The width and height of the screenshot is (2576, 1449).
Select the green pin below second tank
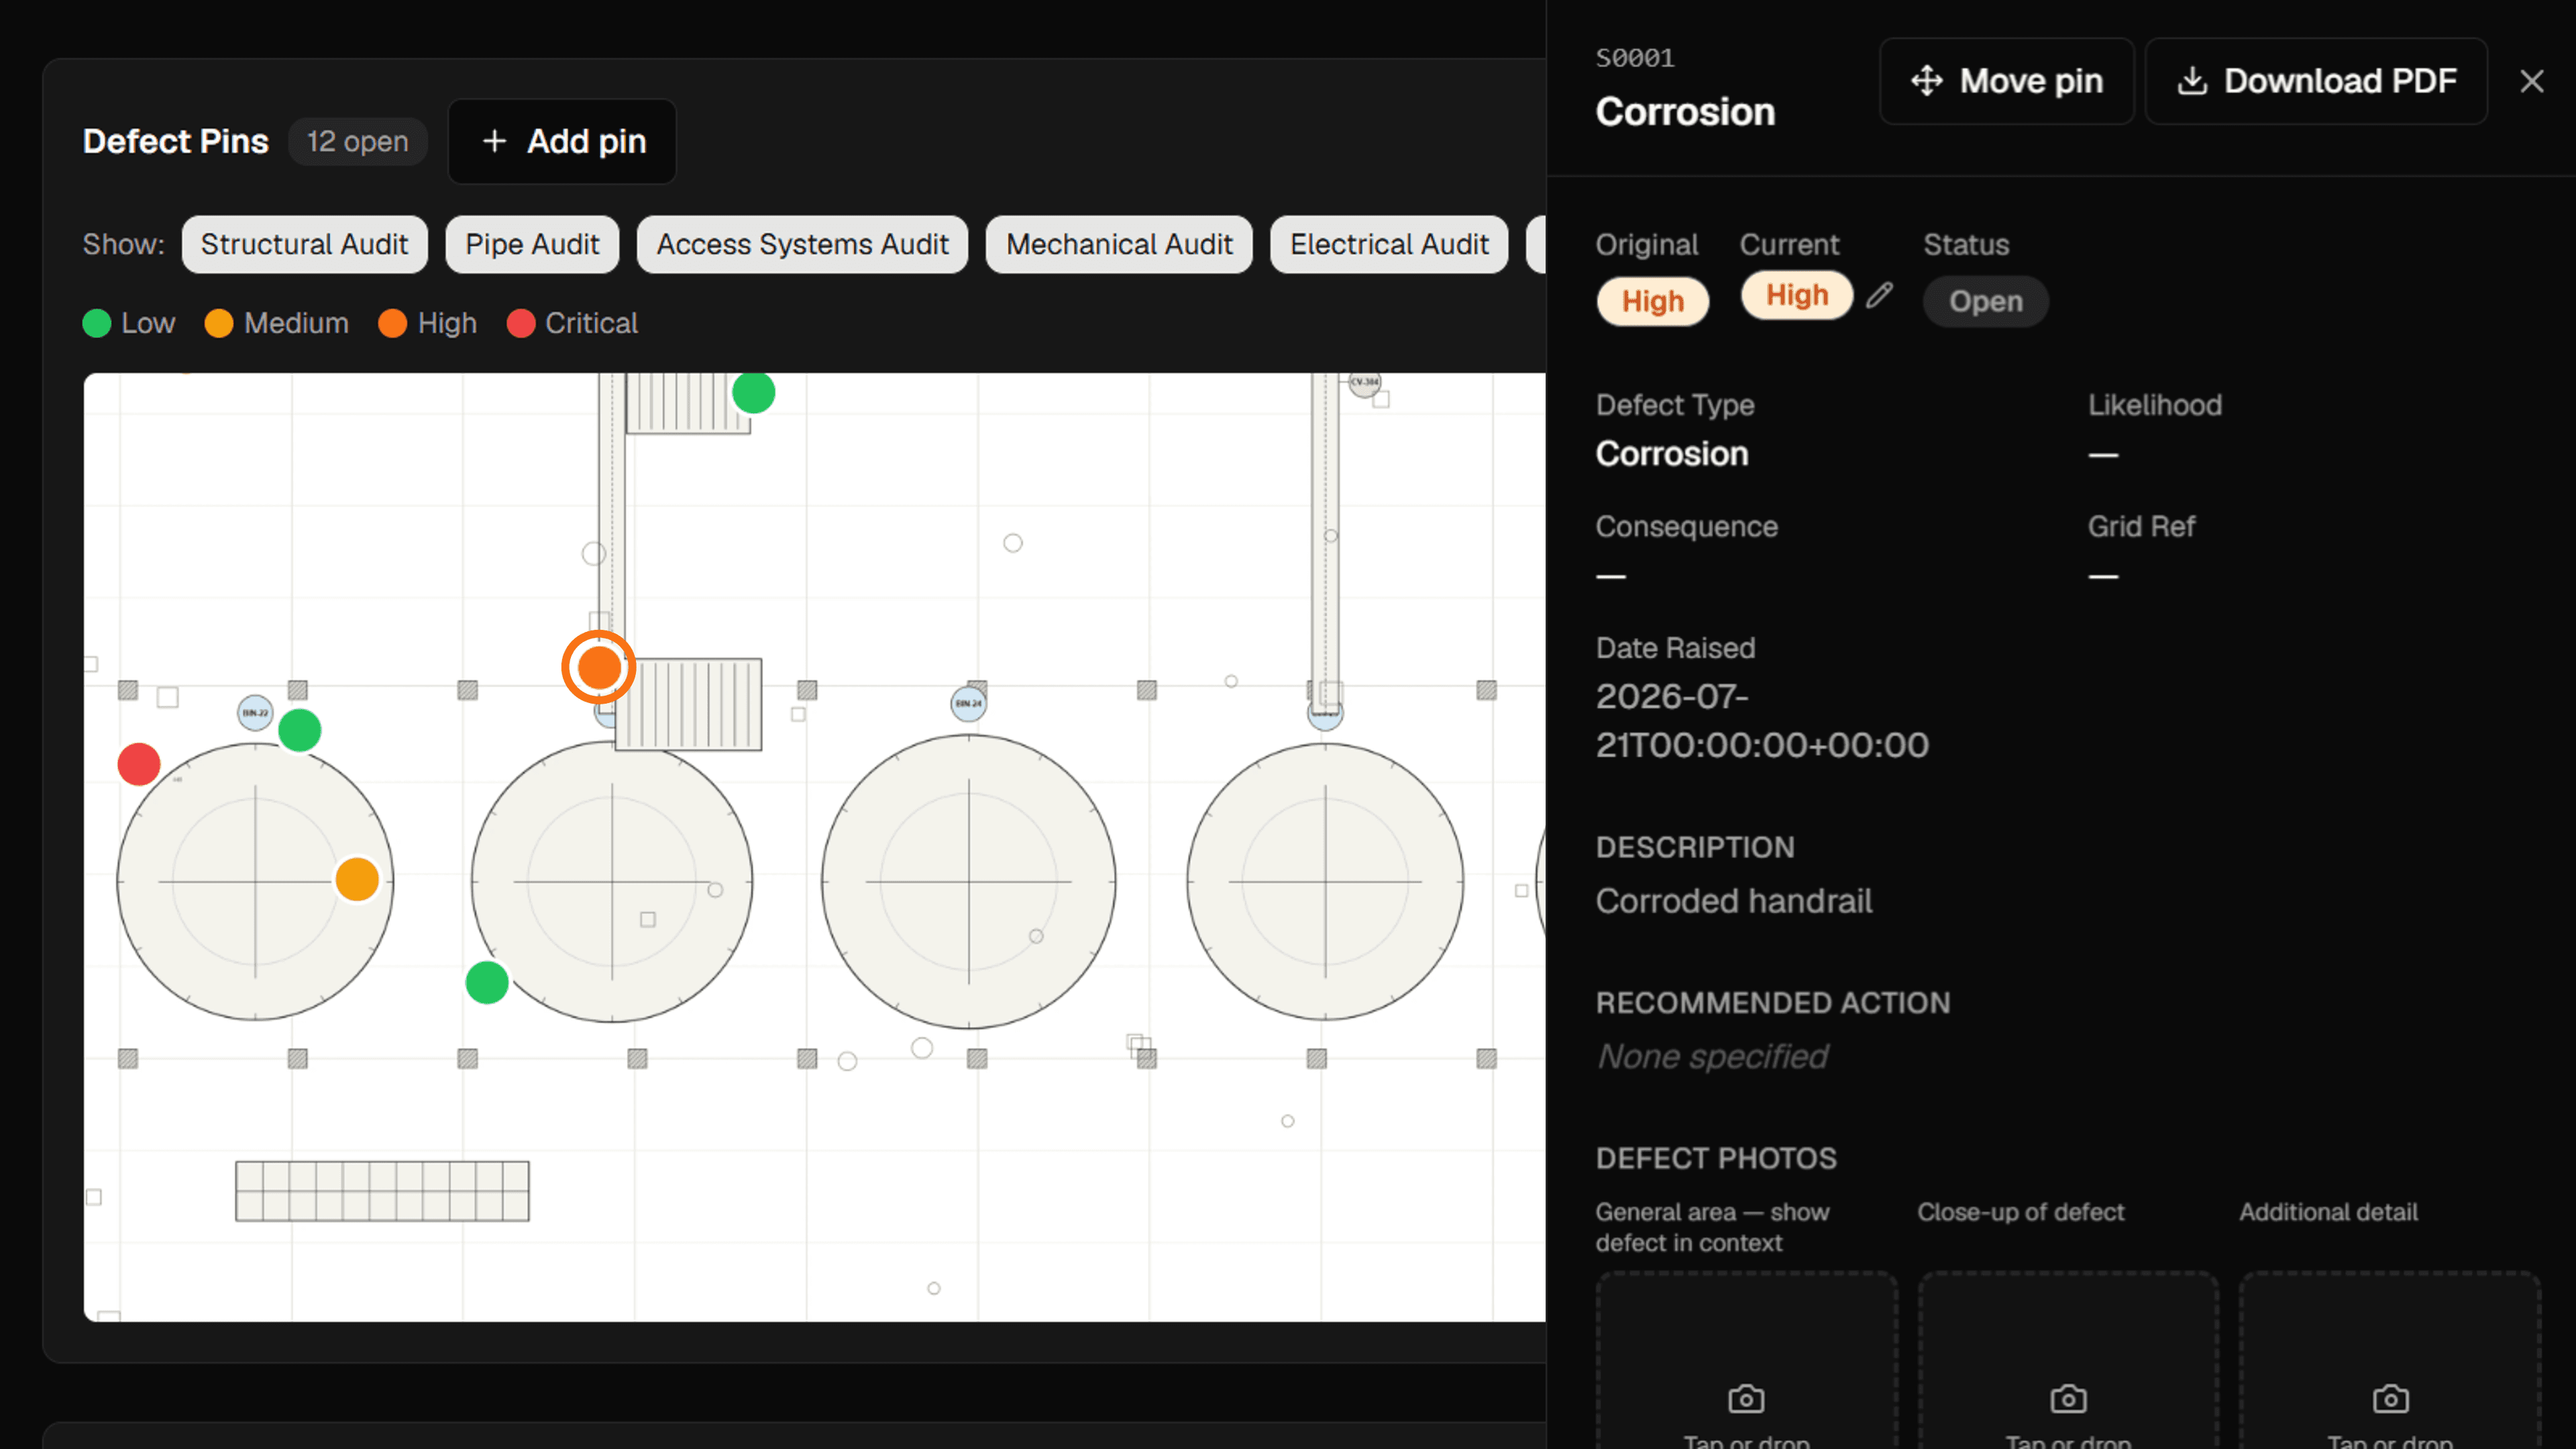click(x=487, y=982)
